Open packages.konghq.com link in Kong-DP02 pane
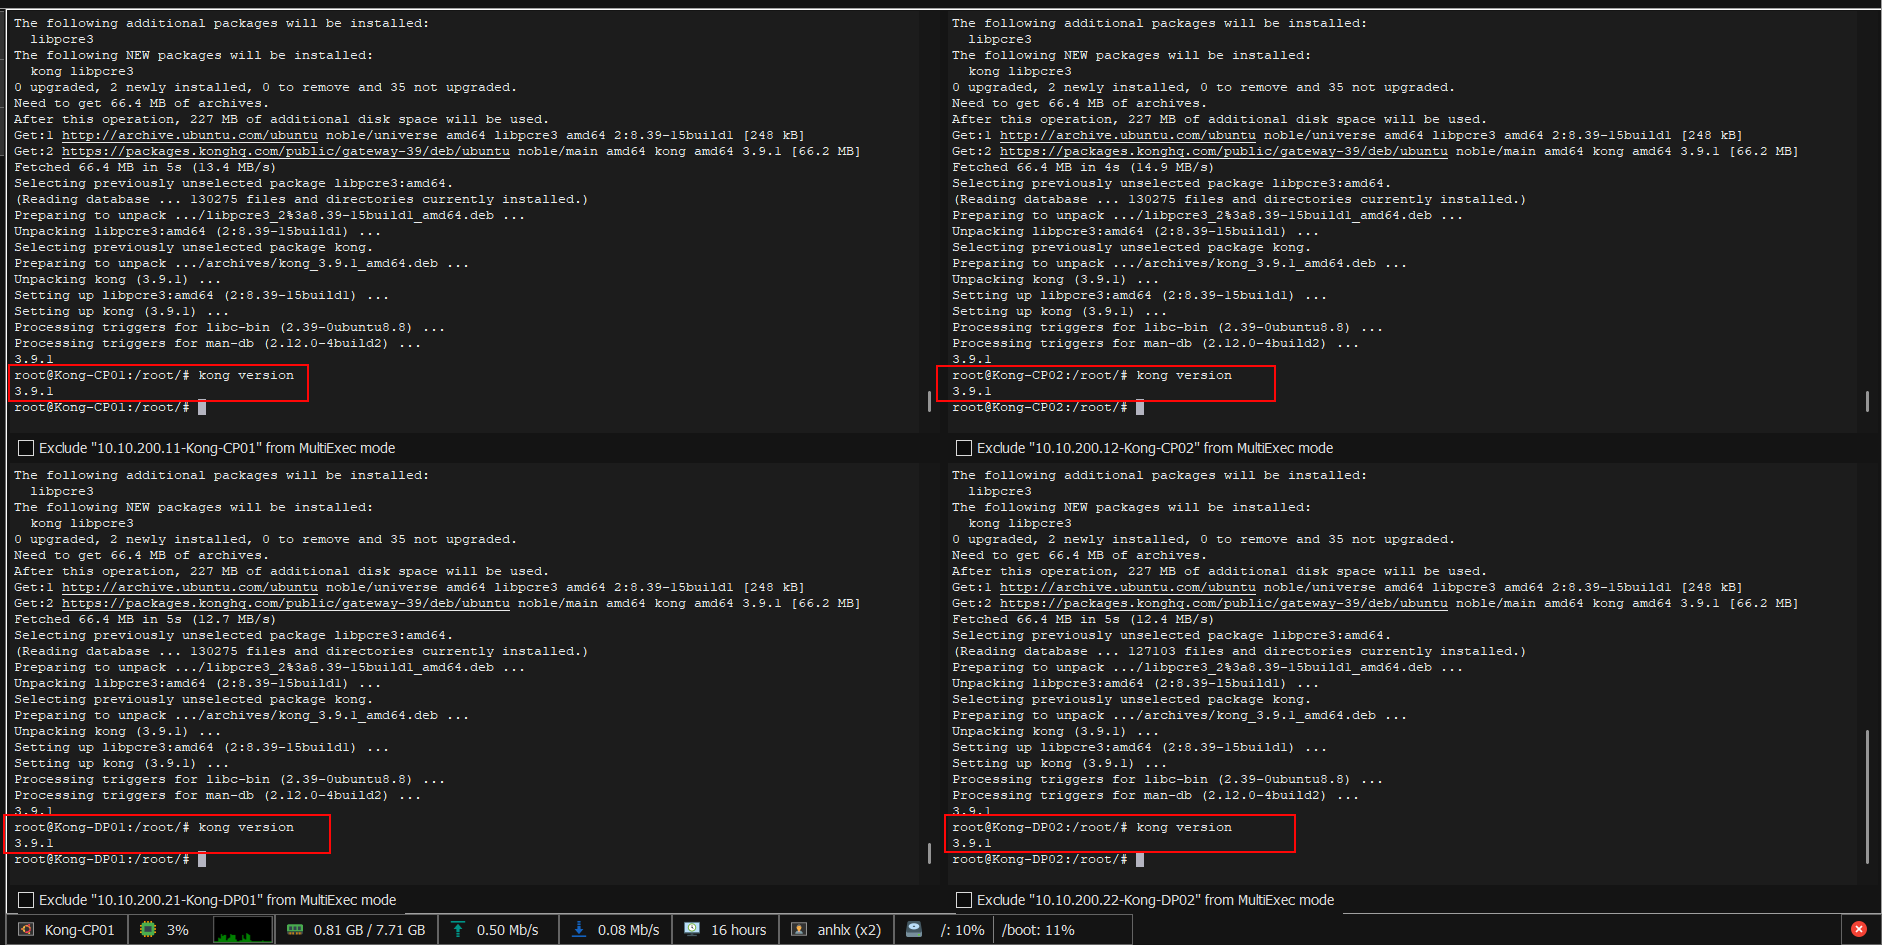 click(x=1224, y=603)
